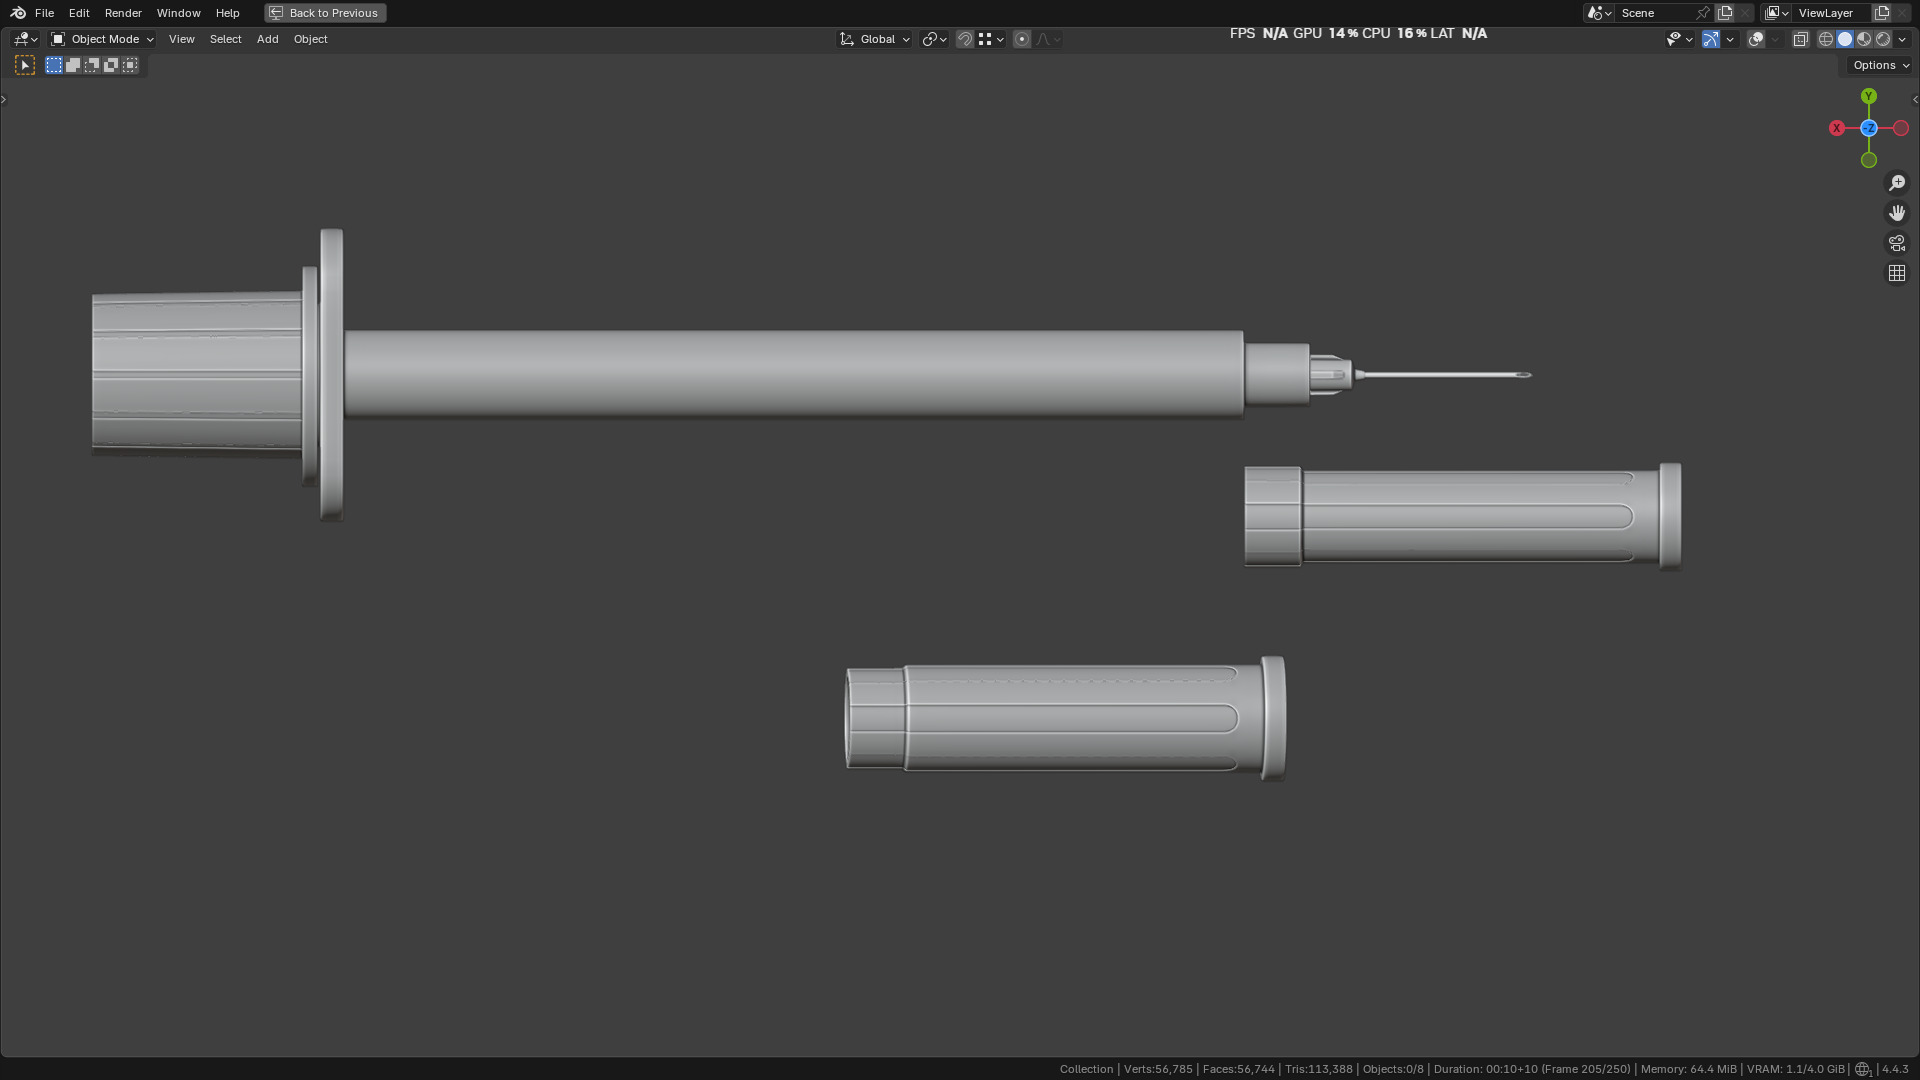Click the negative Y green dot on gizmo

pos(1869,160)
